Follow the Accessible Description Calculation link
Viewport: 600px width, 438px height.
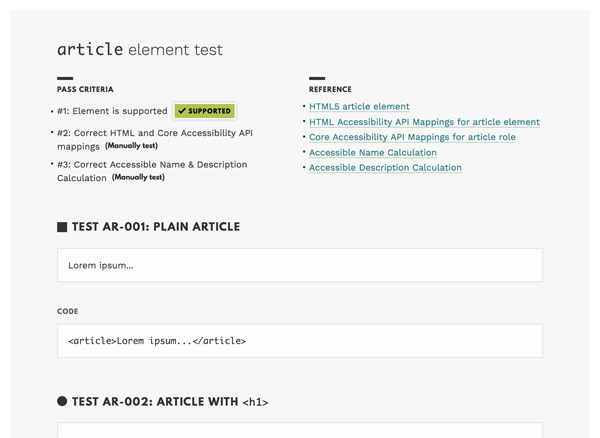point(385,168)
